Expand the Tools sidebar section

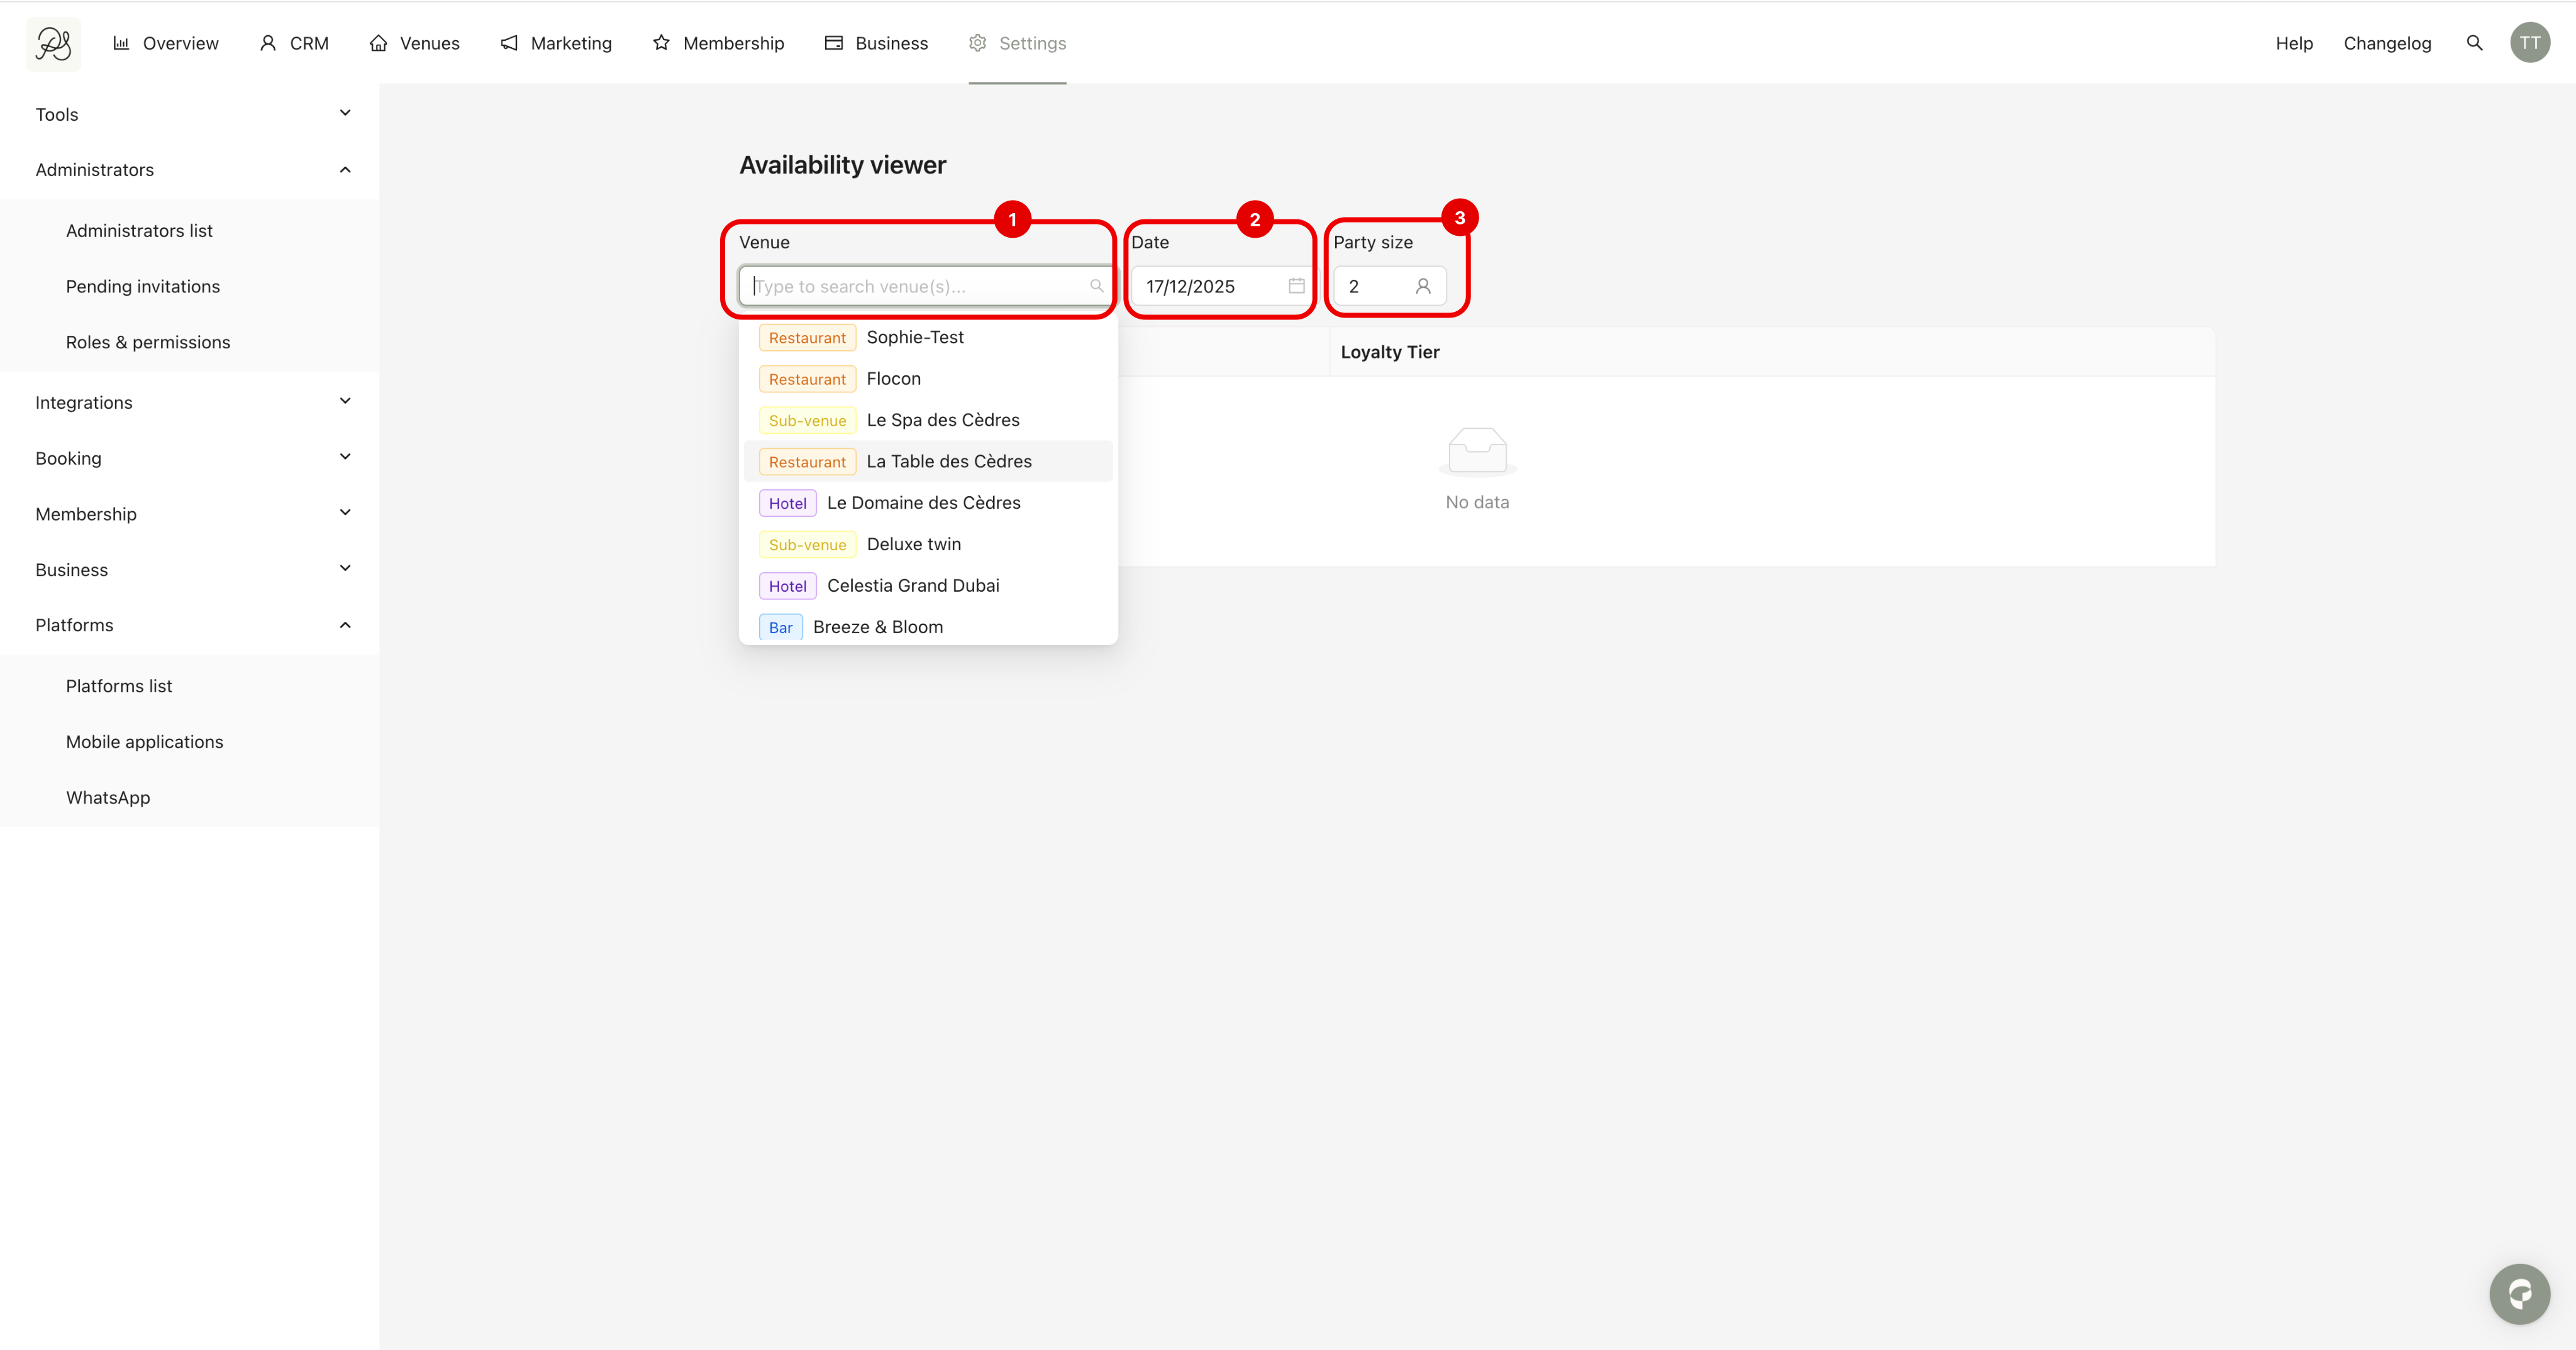344,114
